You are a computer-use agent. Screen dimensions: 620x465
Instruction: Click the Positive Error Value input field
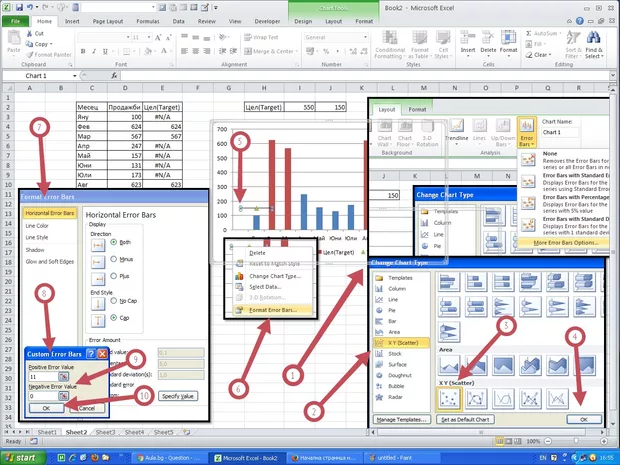point(43,376)
